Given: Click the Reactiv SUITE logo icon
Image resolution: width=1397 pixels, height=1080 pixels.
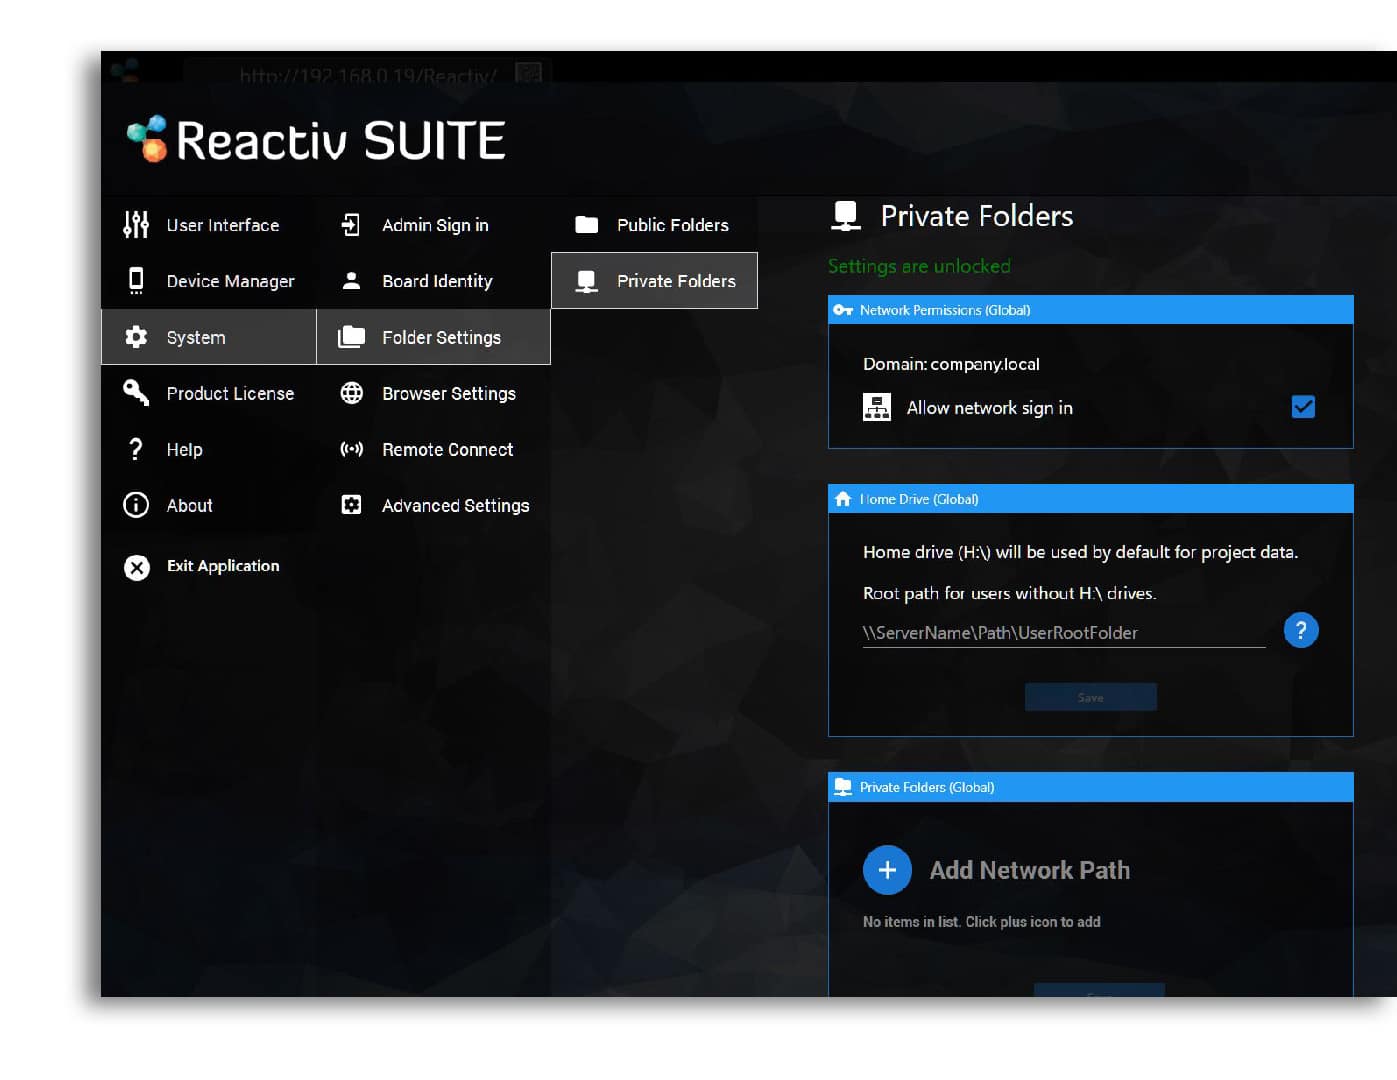Looking at the screenshot, I should 147,139.
